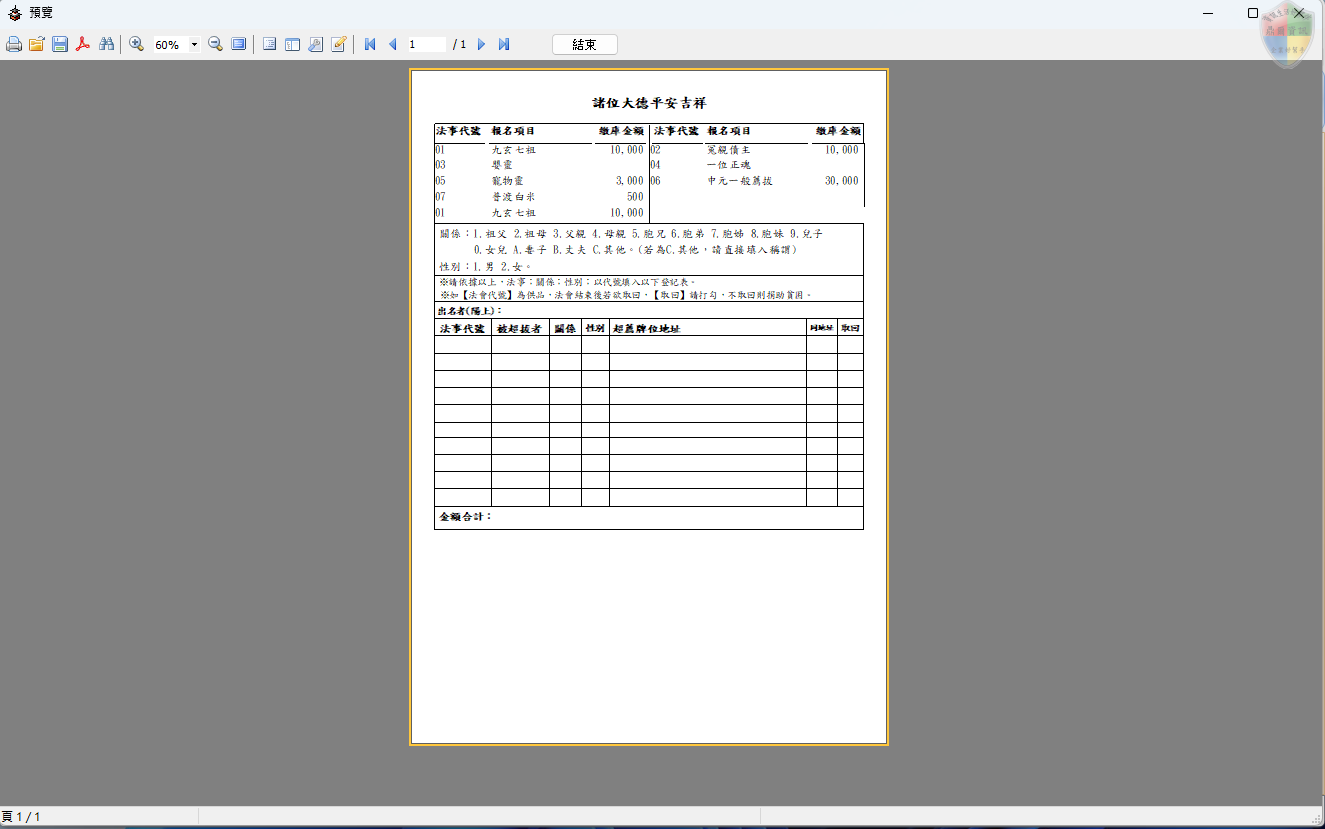Zoom in with the magnifier plus icon

(137, 45)
